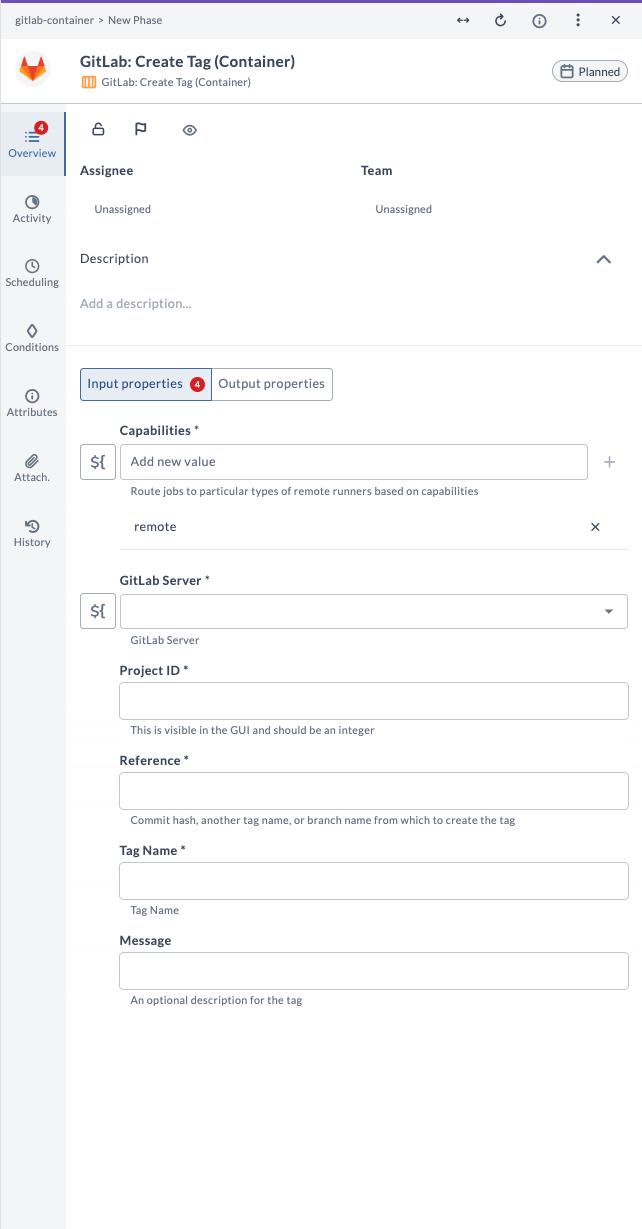Click the GitLab: Create Tag (Container) title

[187, 62]
